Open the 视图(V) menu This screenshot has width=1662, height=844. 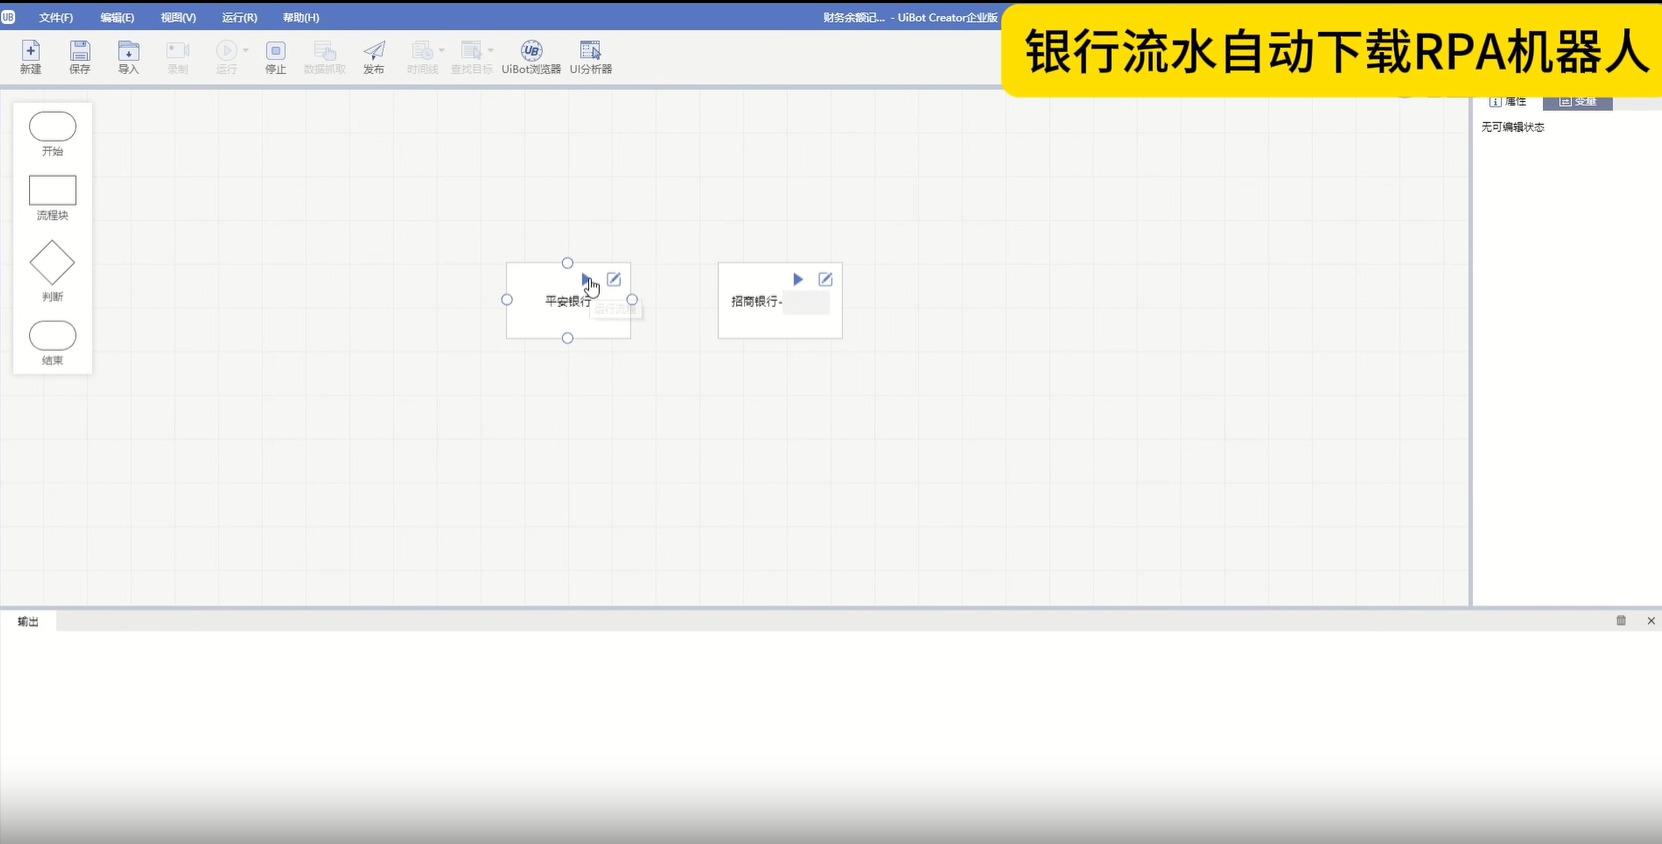(178, 18)
